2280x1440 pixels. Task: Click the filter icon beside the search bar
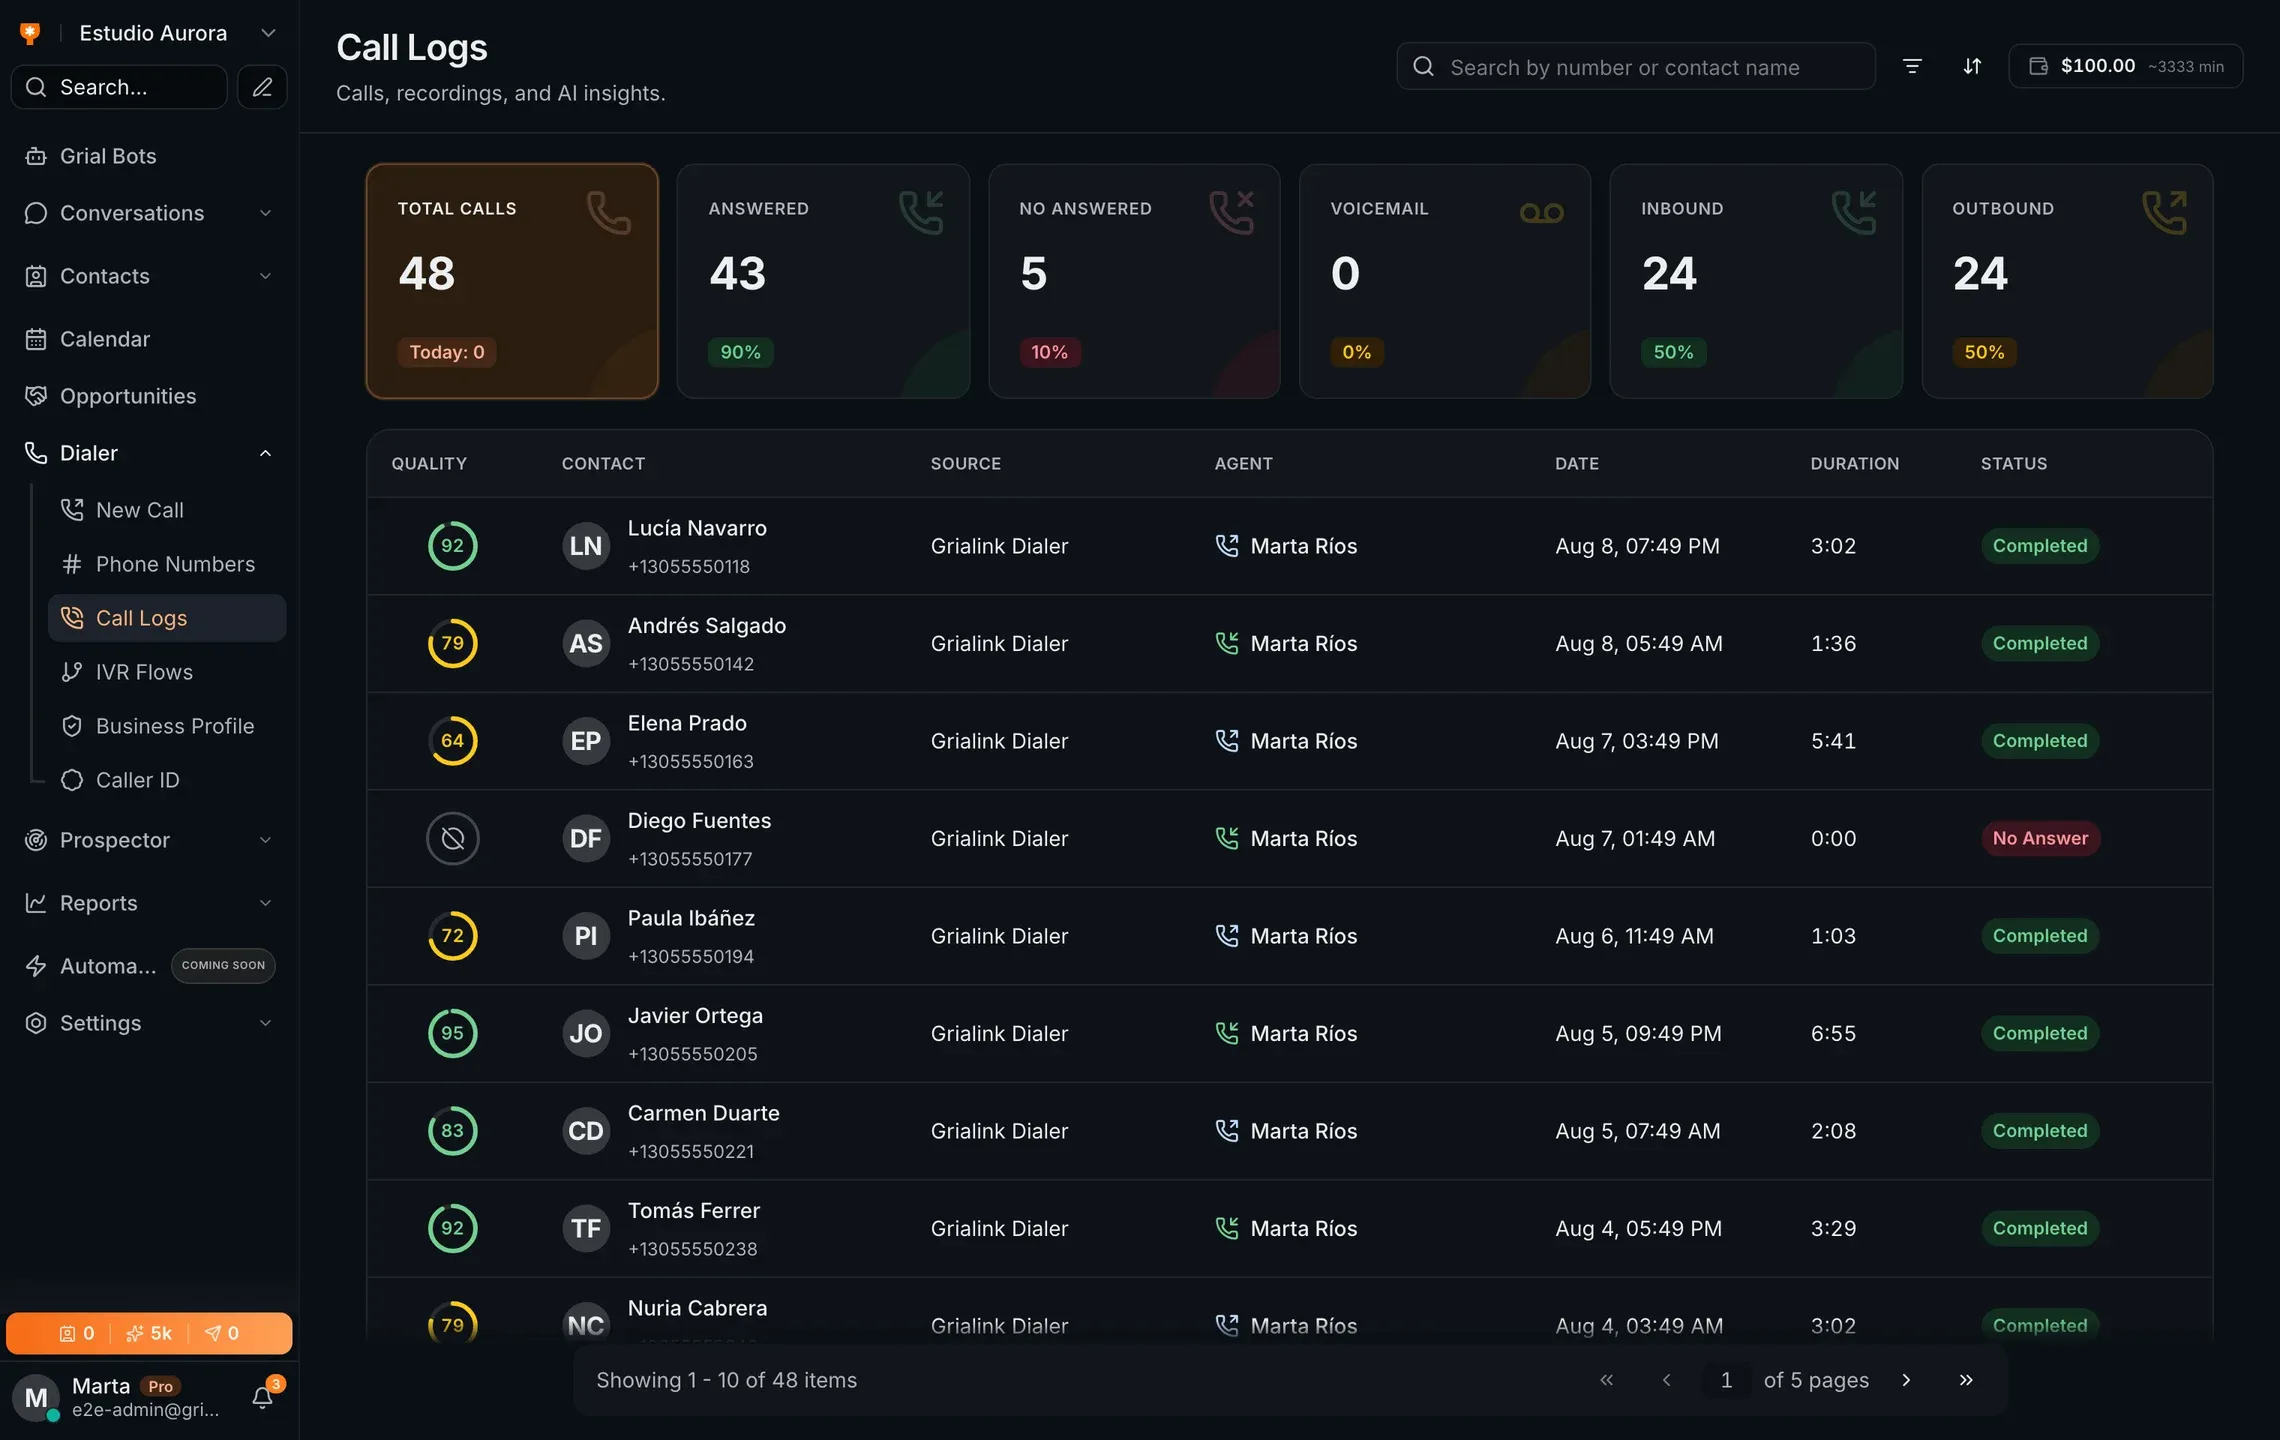[1912, 66]
